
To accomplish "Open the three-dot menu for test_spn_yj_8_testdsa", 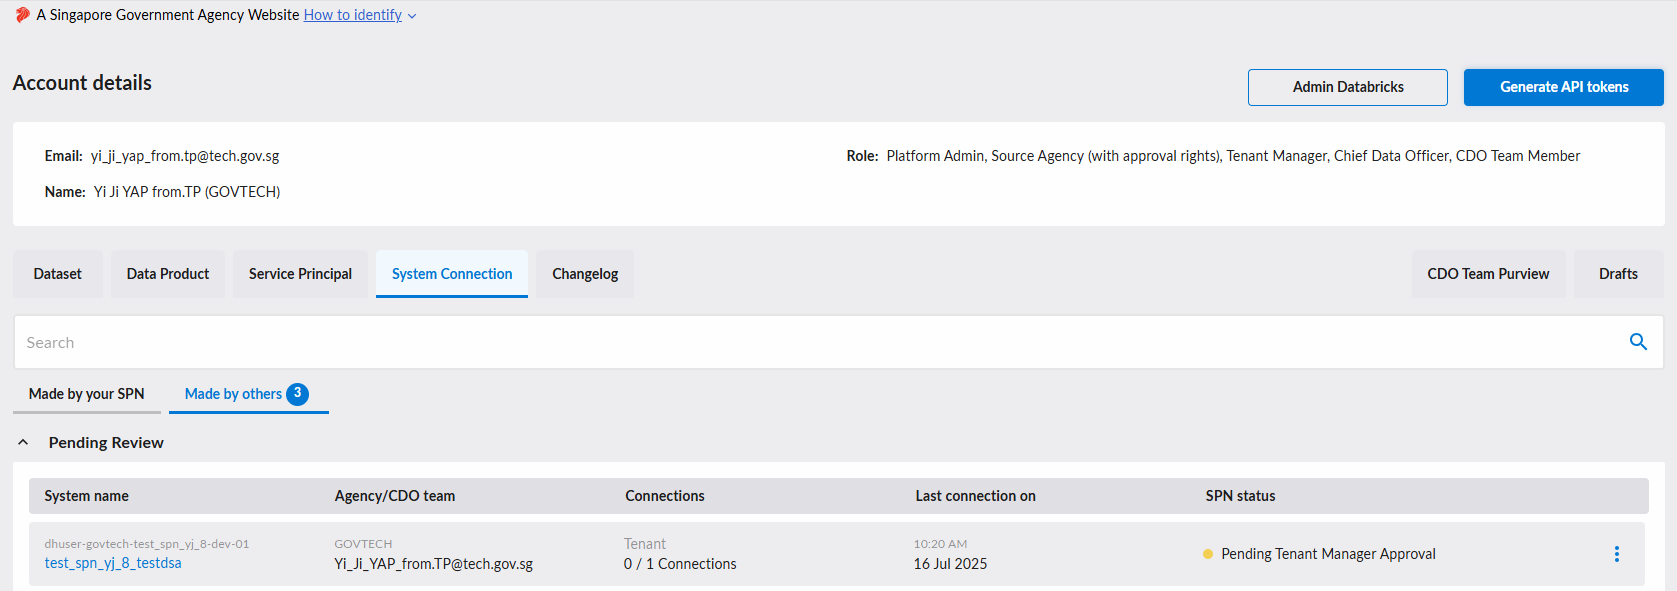I will click(x=1616, y=554).
